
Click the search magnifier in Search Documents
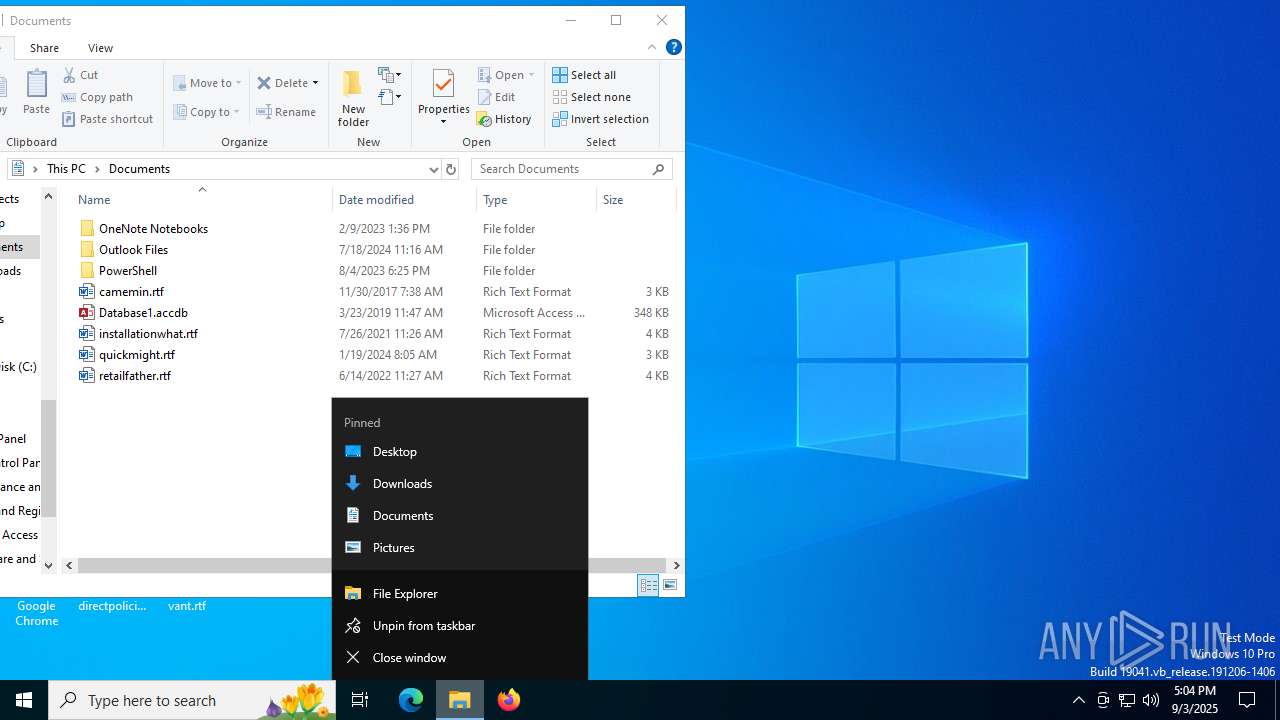pos(658,169)
